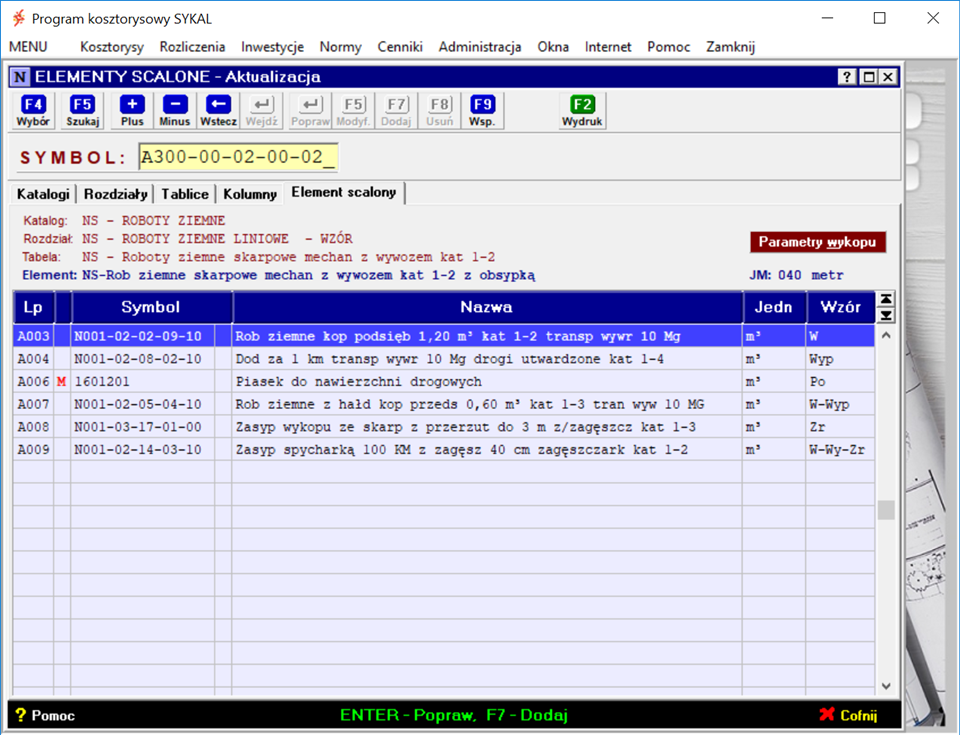Click the Wejdź toolbar button

click(x=262, y=111)
